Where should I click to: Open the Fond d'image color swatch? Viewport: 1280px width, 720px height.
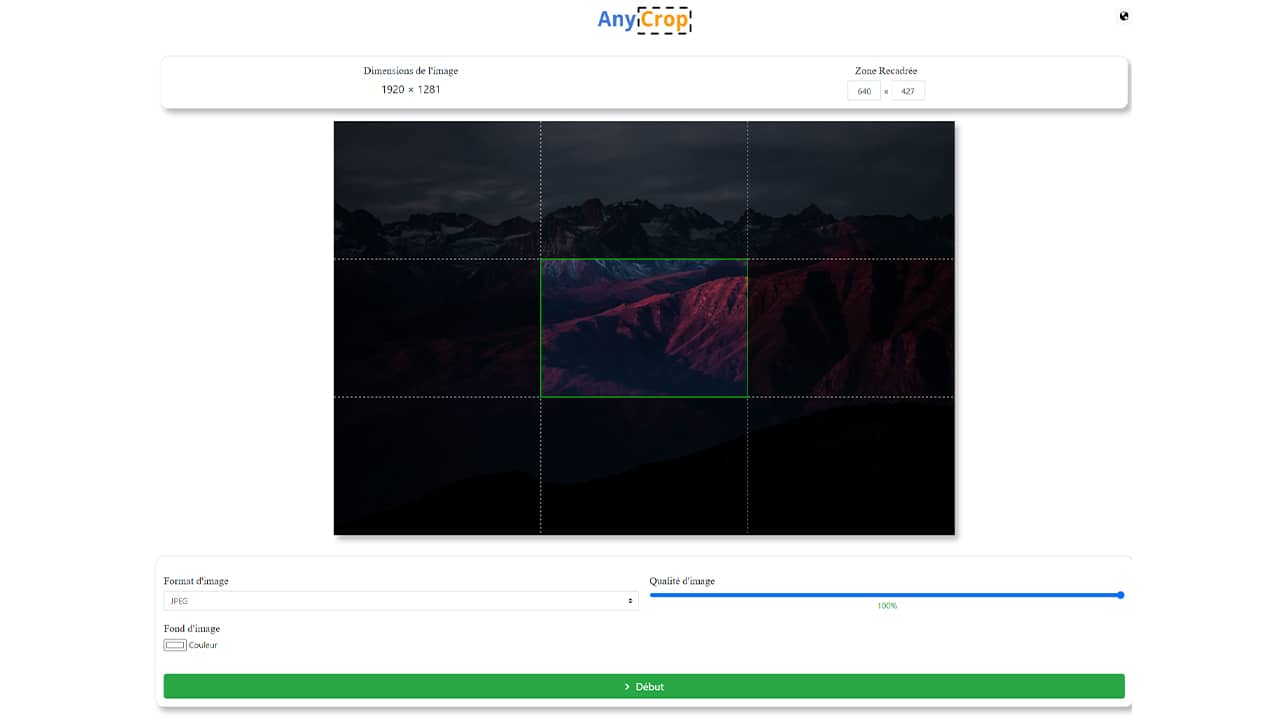click(175, 645)
